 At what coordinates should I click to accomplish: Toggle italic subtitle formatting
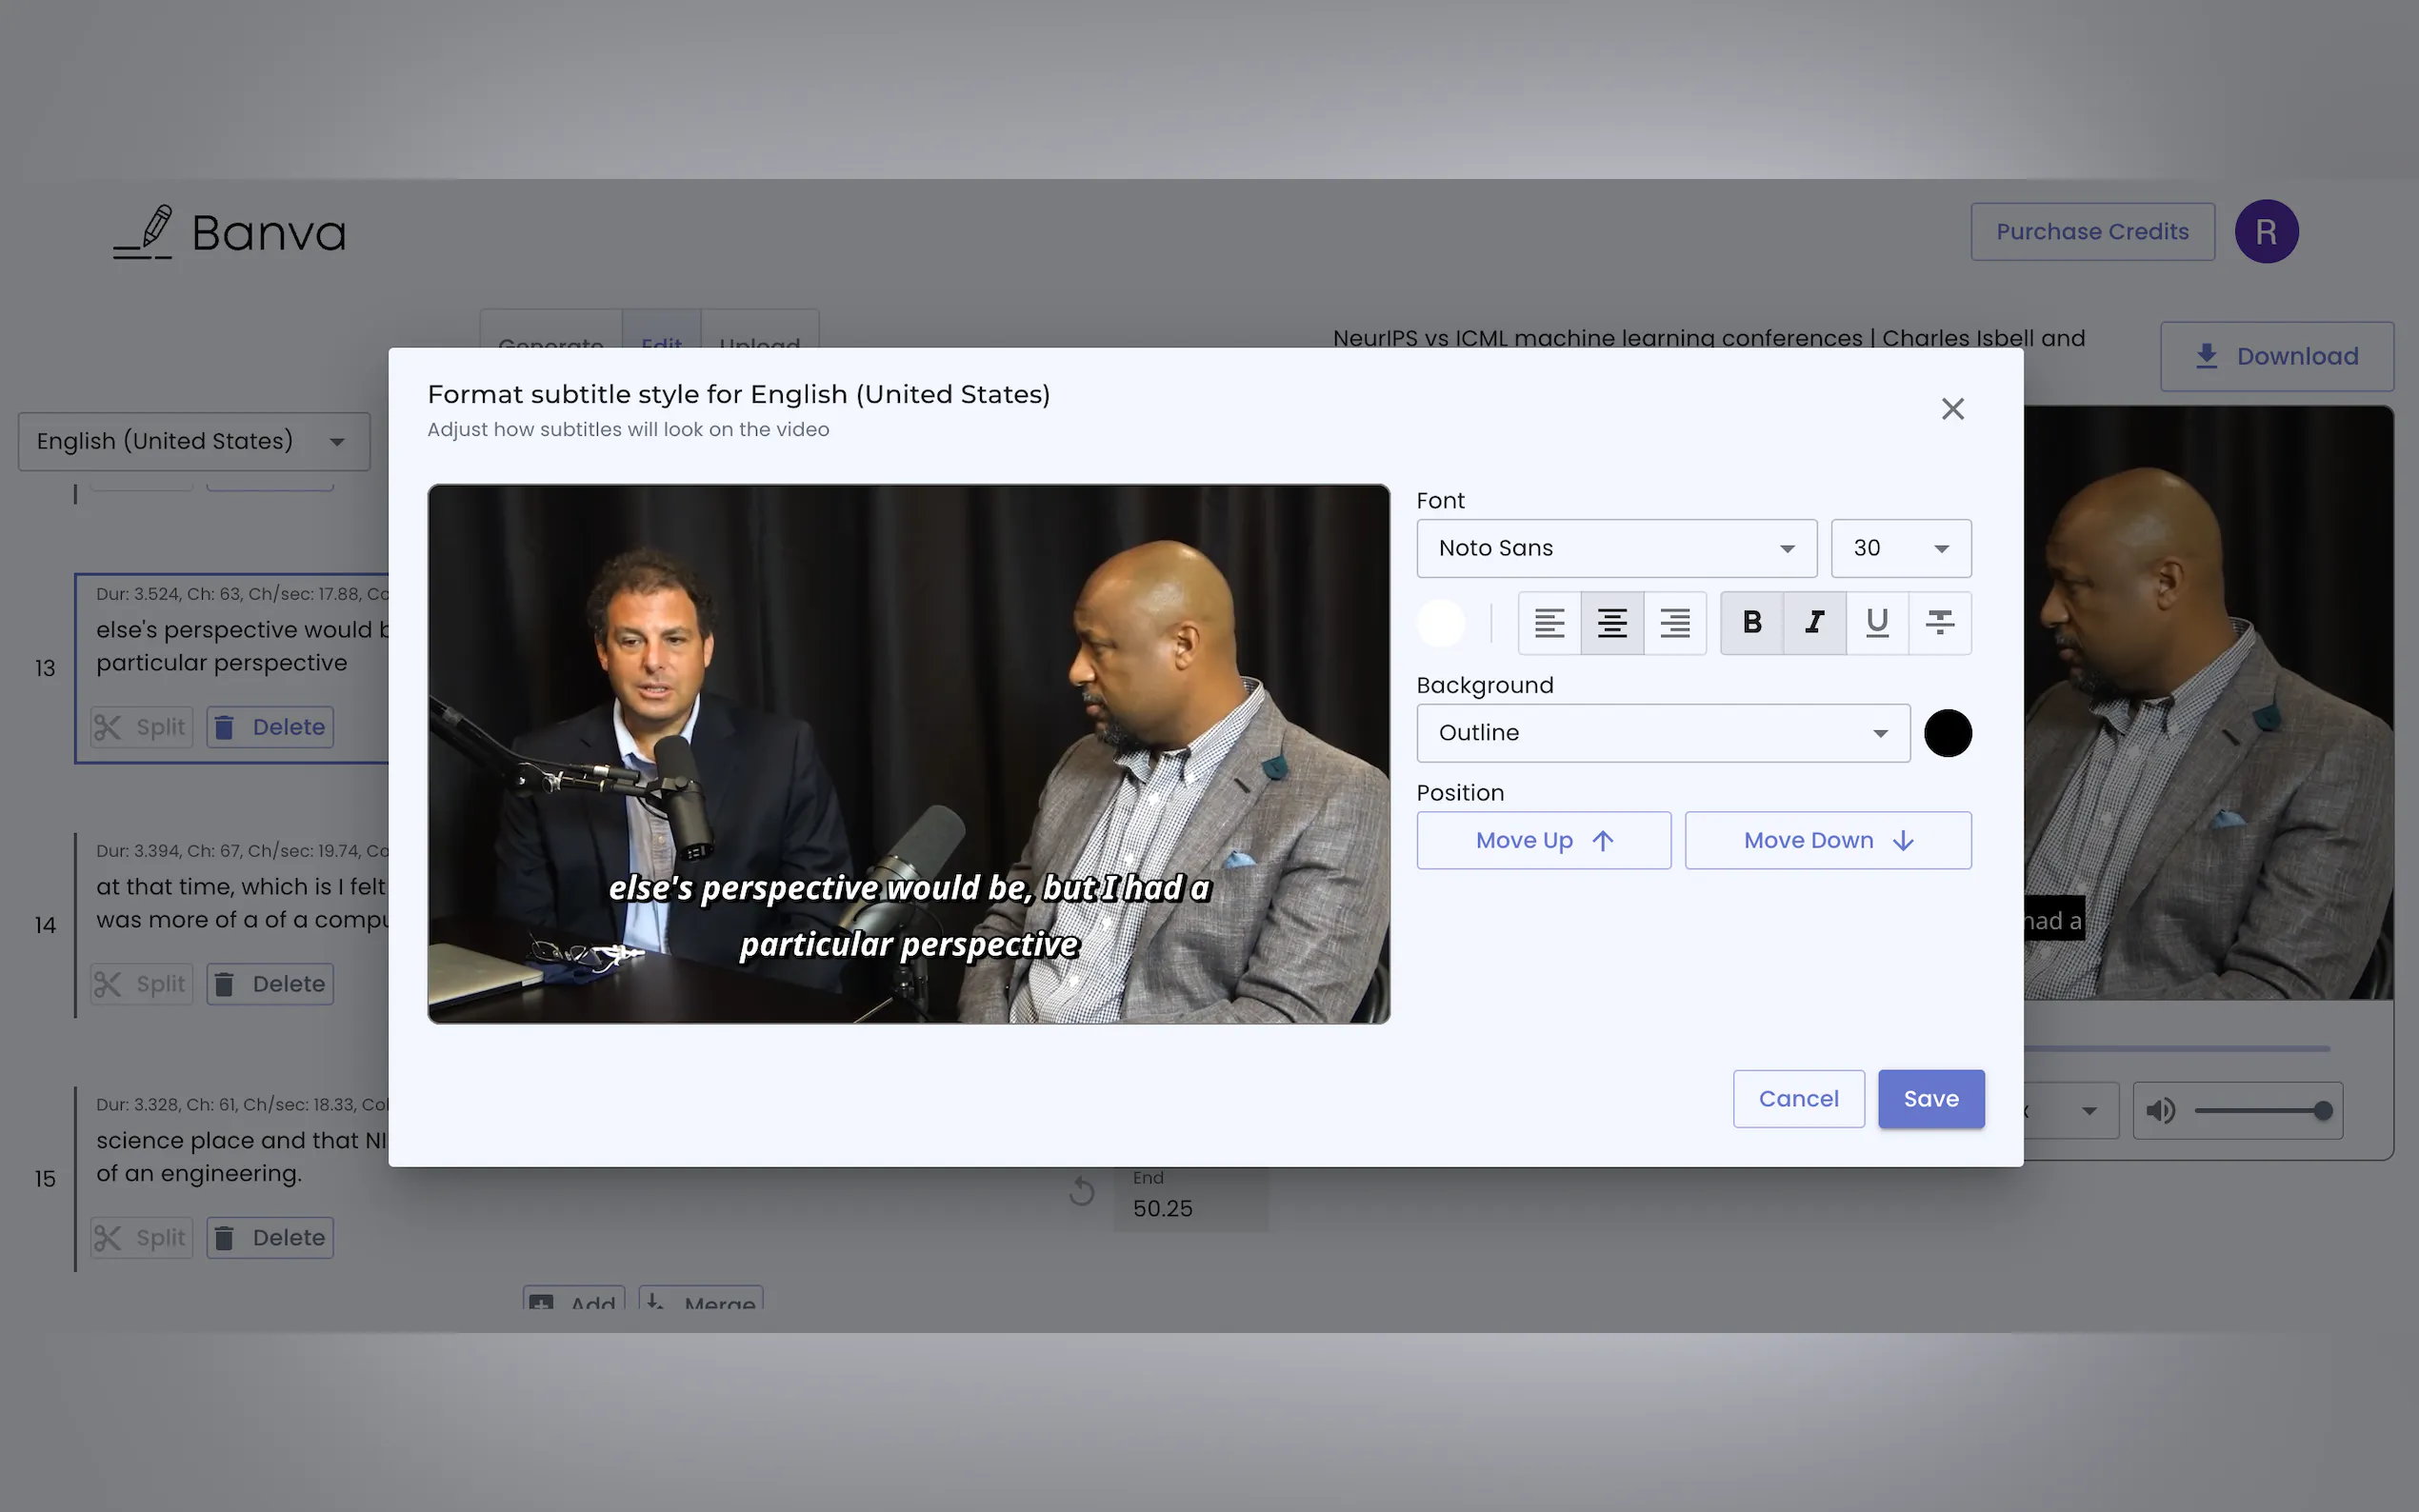(1814, 623)
